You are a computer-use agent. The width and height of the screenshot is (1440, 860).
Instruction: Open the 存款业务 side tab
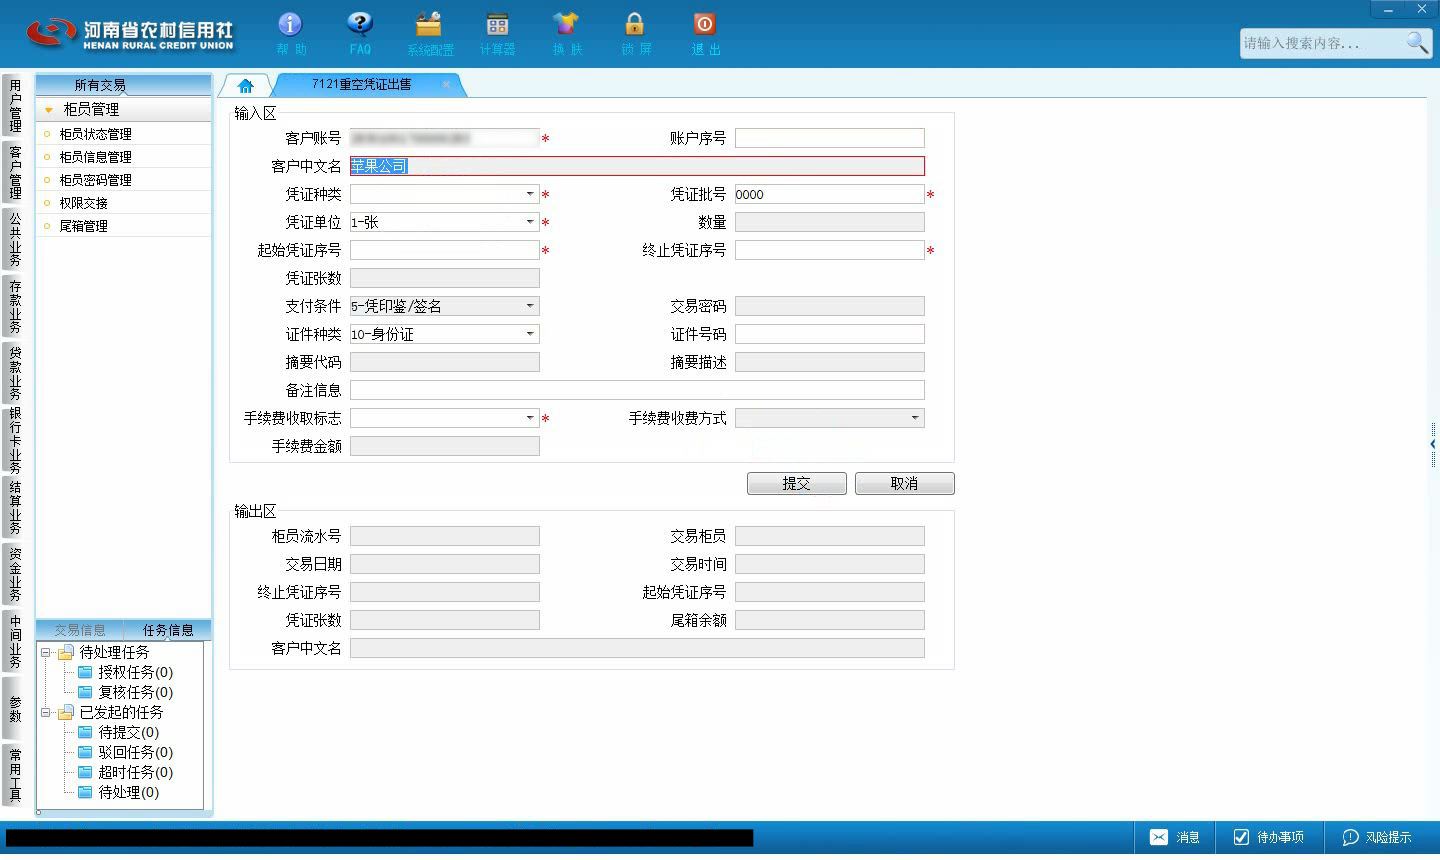pyautogui.click(x=14, y=306)
